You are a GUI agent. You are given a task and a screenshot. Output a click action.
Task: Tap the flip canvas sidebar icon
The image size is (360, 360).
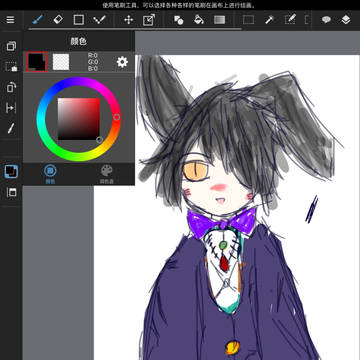pyautogui.click(x=11, y=108)
